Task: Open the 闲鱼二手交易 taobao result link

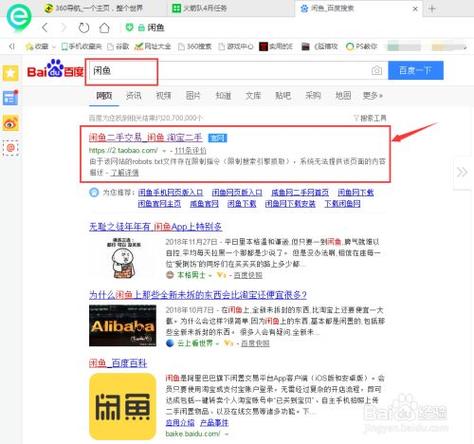Action: click(x=146, y=137)
